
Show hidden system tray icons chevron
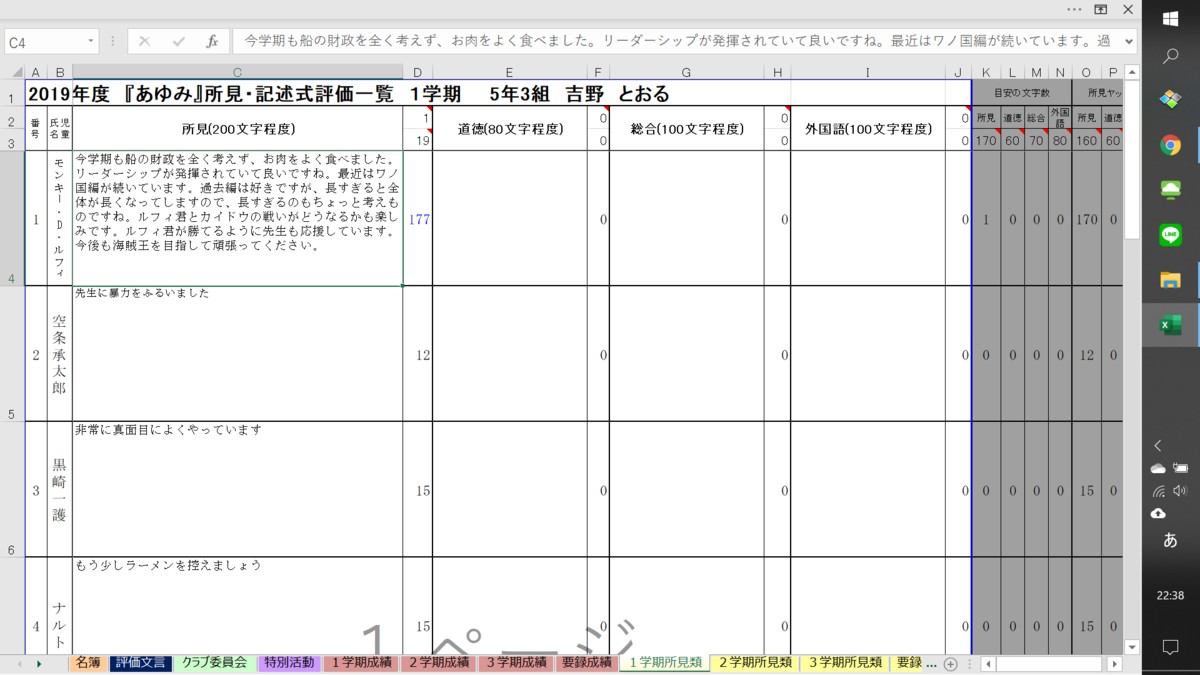coord(1158,445)
